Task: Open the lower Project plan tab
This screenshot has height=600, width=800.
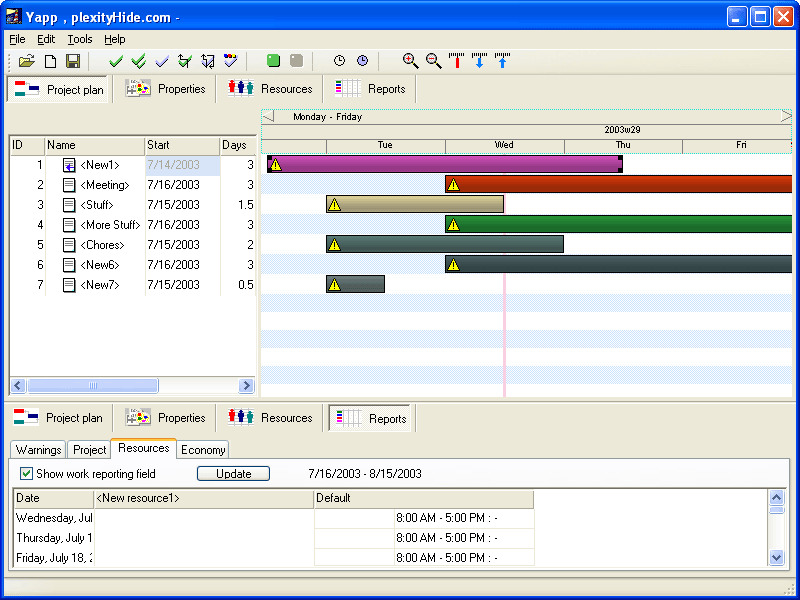Action: click(58, 418)
